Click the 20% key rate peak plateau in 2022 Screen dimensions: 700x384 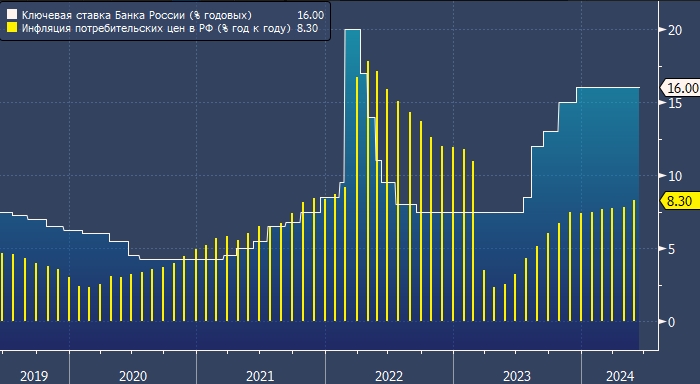click(x=353, y=30)
